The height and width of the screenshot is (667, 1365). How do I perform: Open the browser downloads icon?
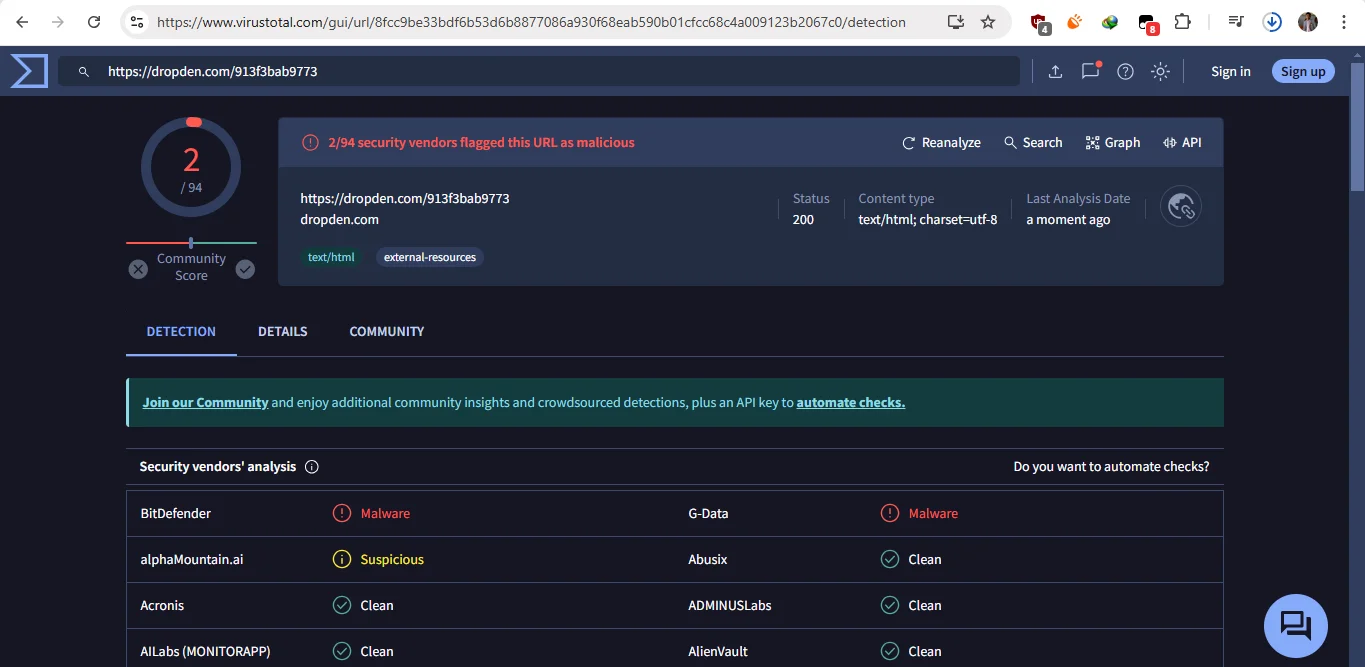(1272, 22)
